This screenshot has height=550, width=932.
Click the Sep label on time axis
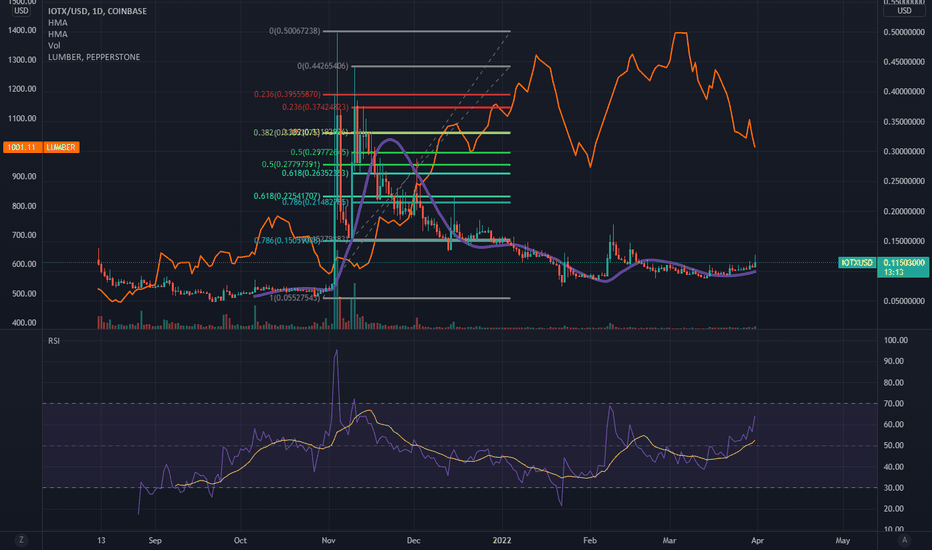pos(155,540)
